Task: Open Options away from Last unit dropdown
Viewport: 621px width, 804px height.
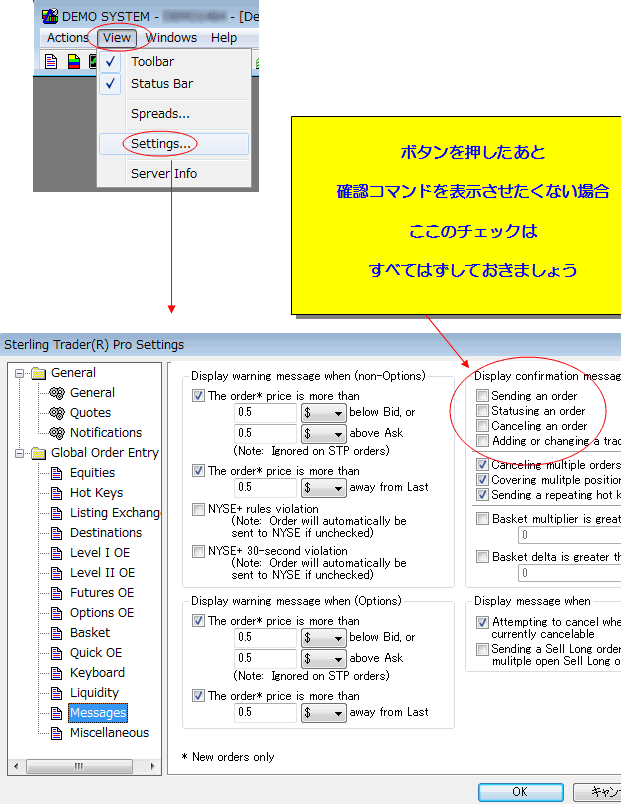Action: [324, 712]
